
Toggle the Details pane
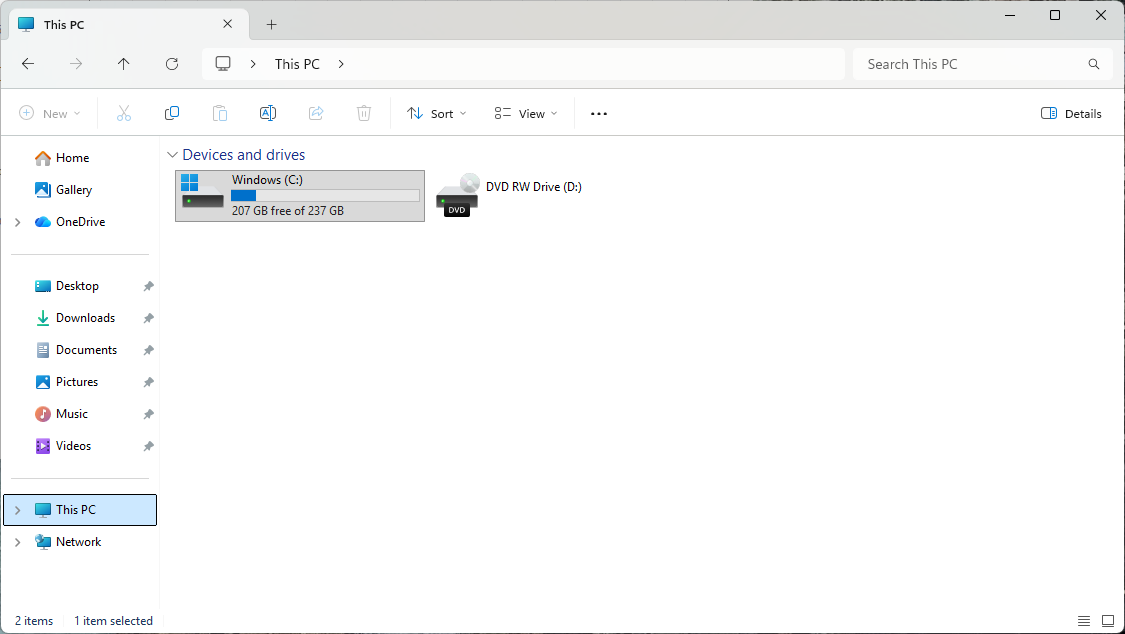click(1071, 114)
